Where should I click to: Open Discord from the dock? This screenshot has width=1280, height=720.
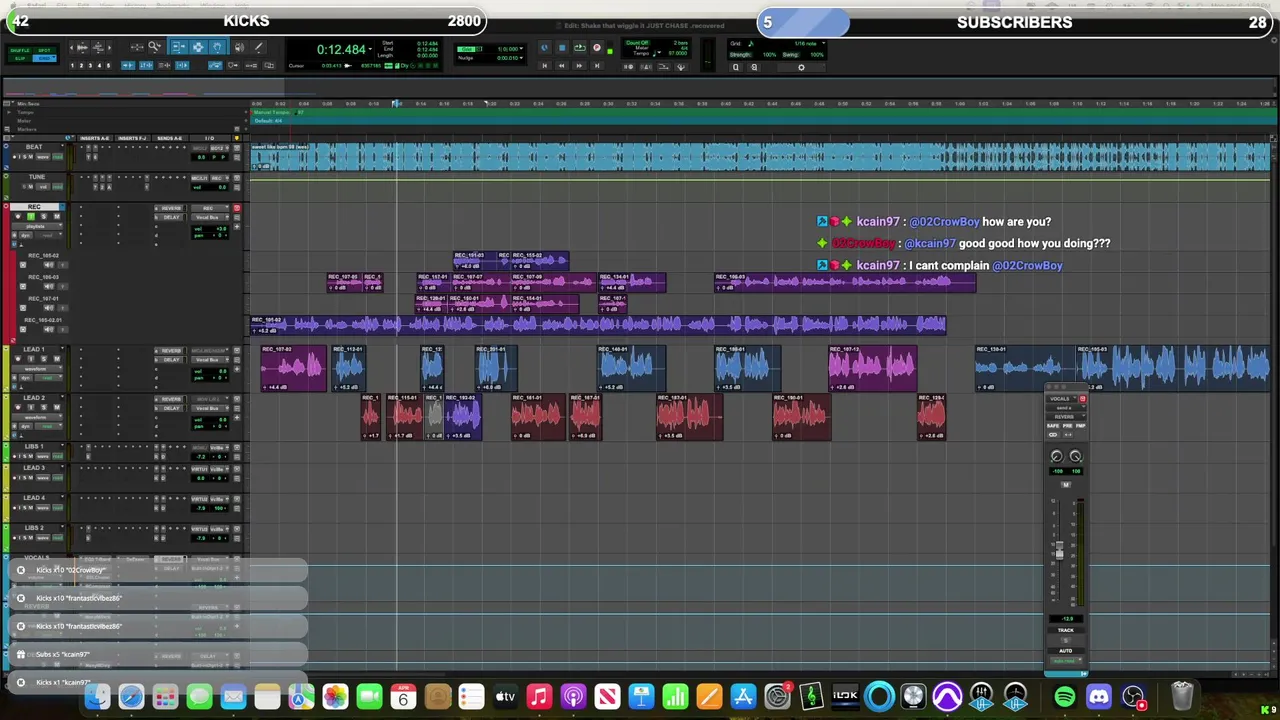(x=1098, y=697)
